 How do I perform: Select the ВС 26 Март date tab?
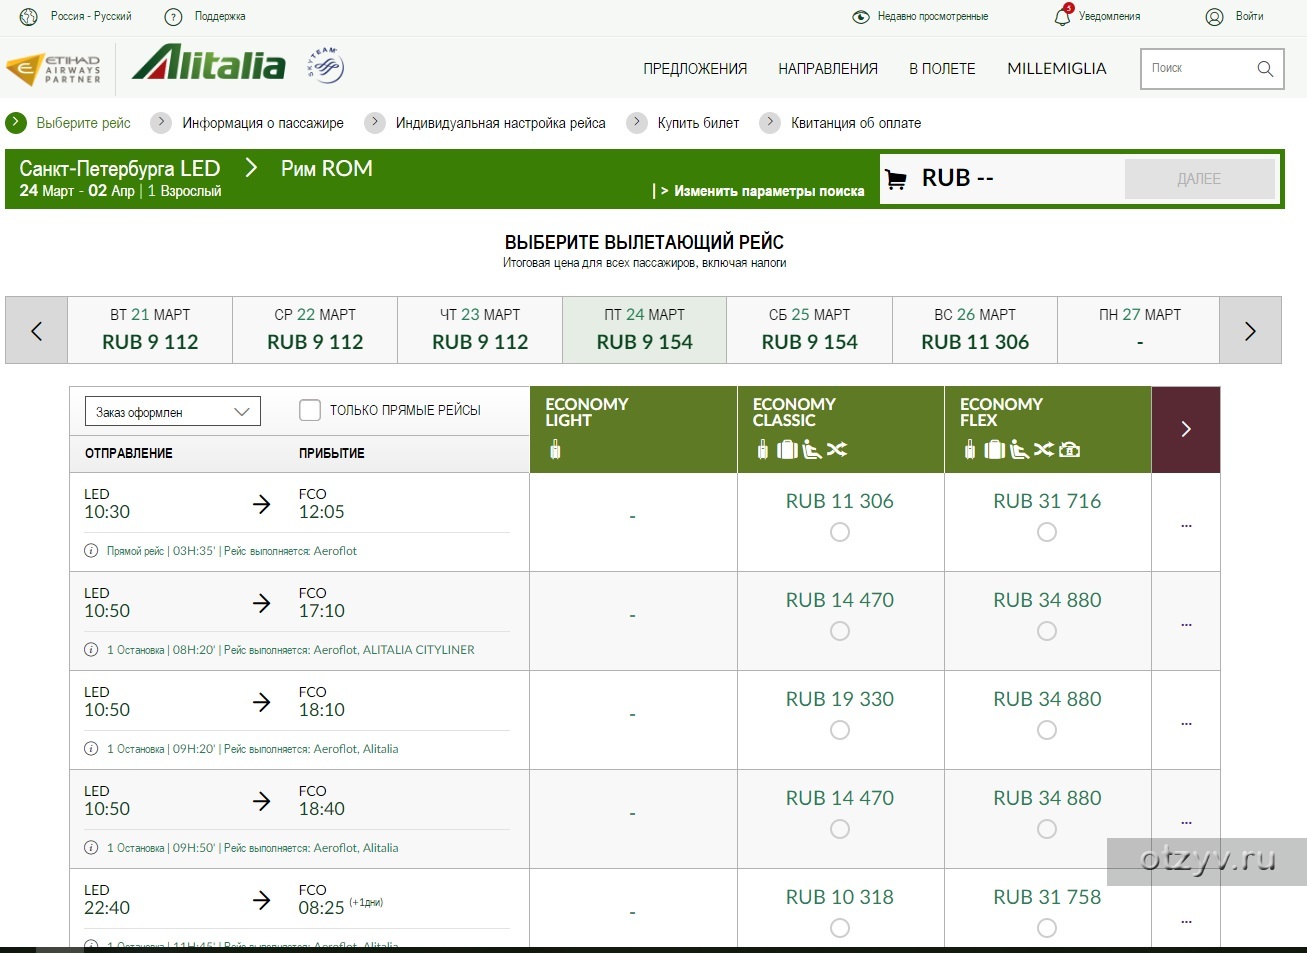coord(975,330)
